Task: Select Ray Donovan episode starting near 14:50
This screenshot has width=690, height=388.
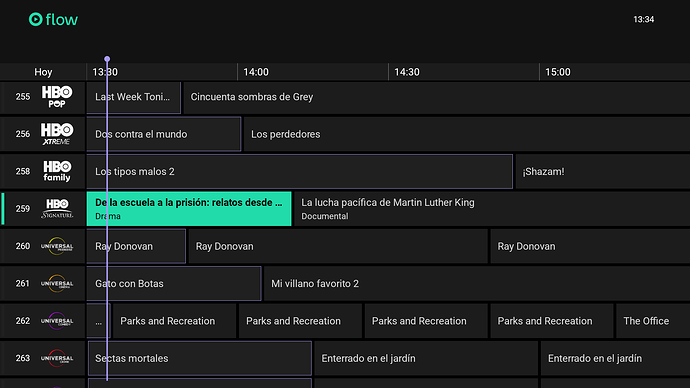Action: click(x=590, y=246)
